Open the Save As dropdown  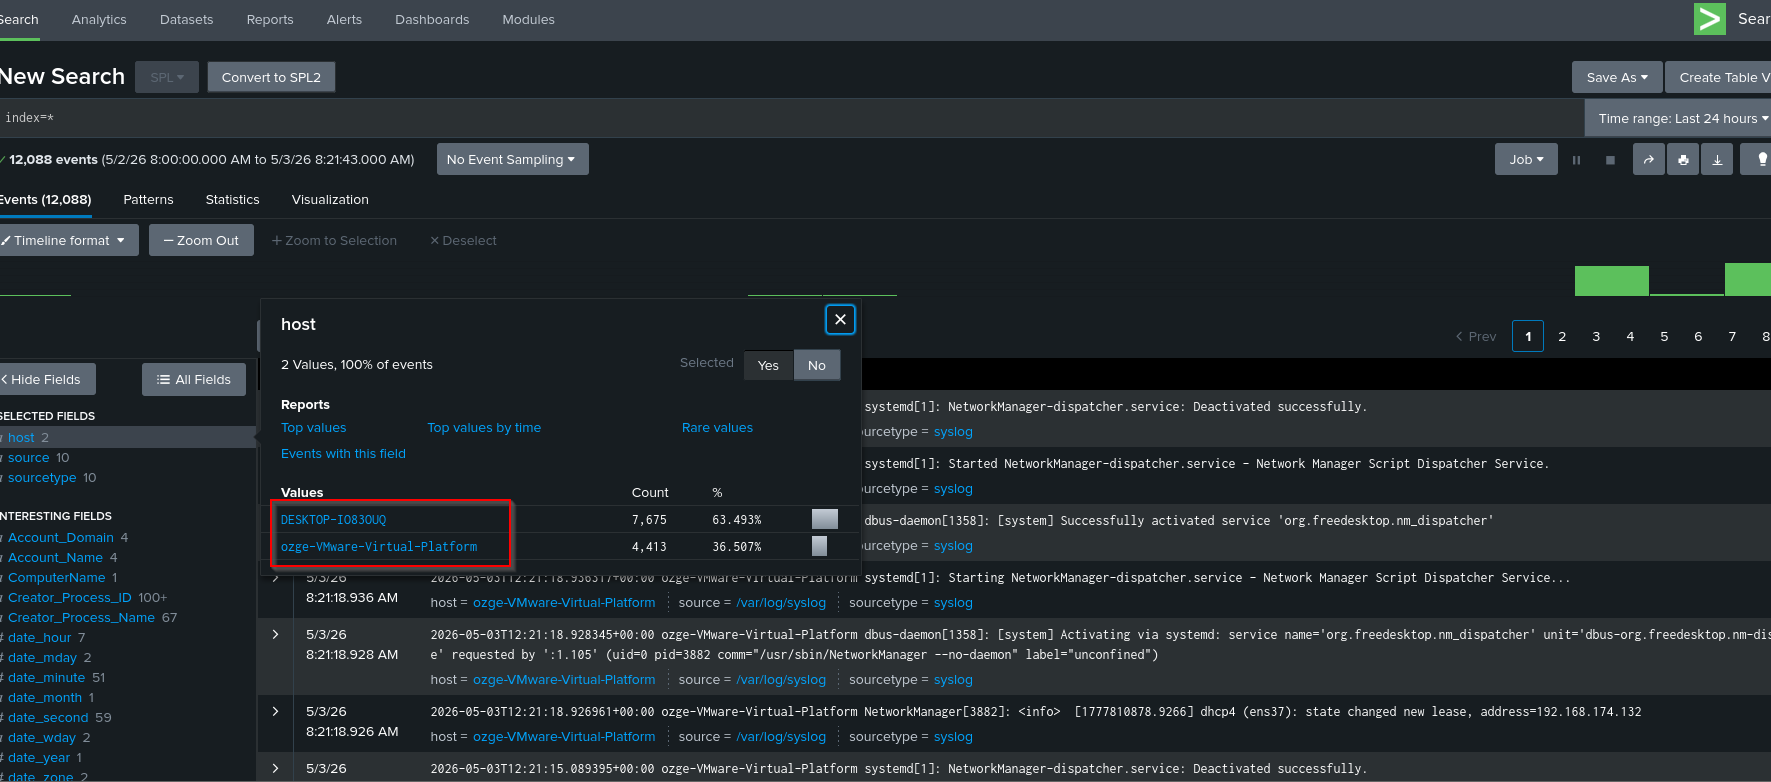point(1617,77)
